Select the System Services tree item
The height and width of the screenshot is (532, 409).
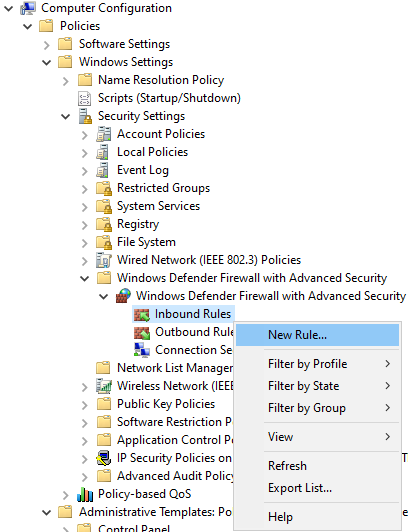click(159, 206)
